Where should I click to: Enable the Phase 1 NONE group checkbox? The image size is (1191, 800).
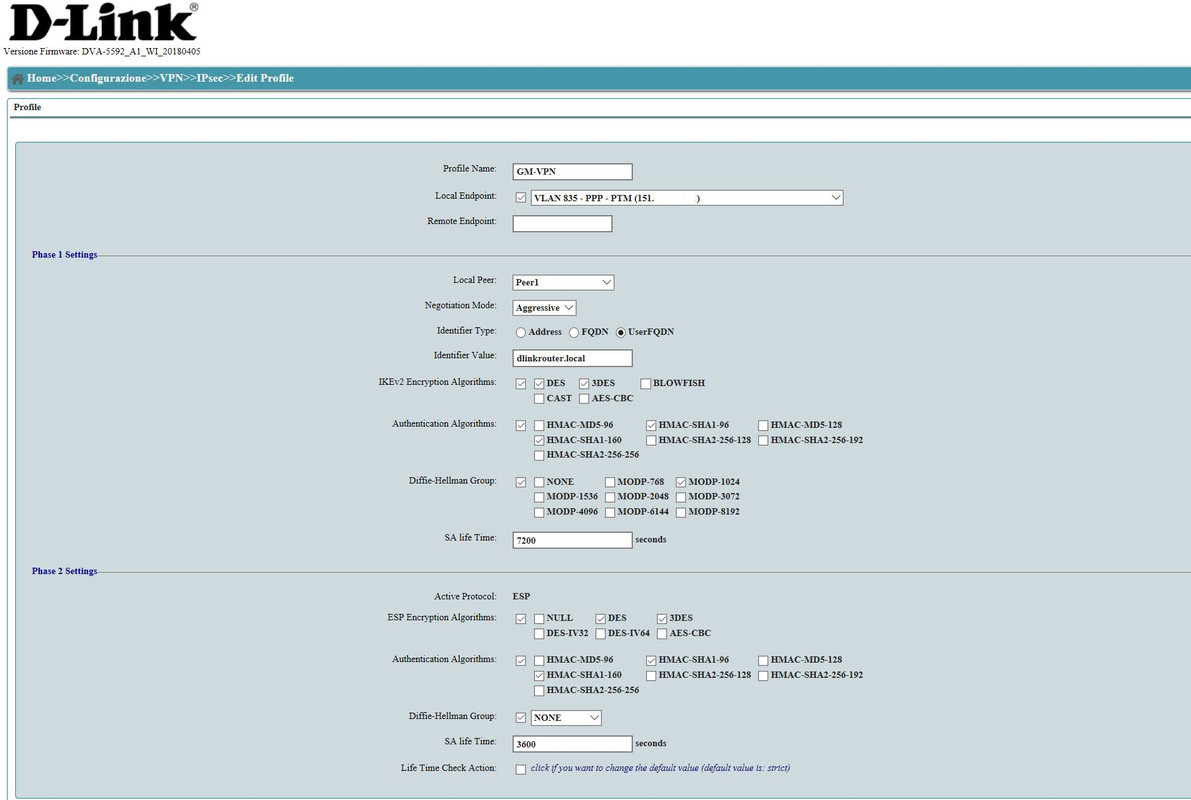point(539,482)
